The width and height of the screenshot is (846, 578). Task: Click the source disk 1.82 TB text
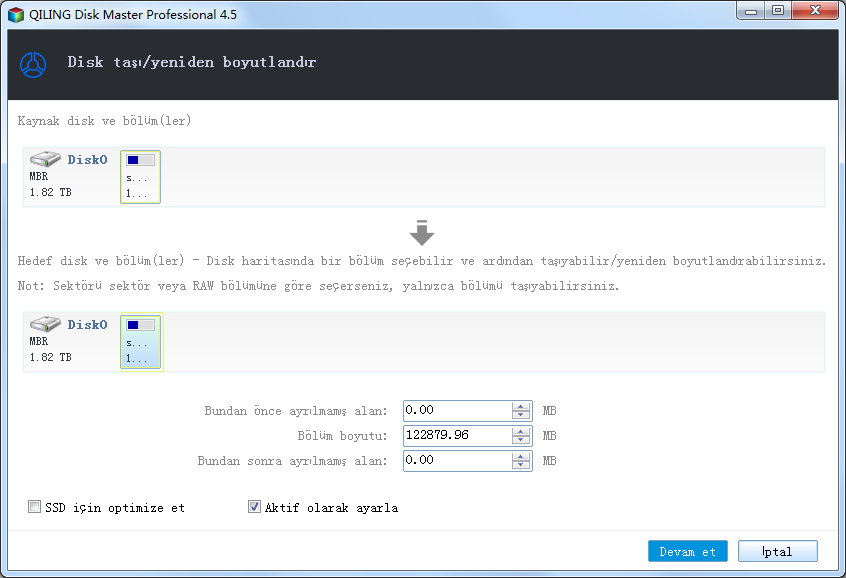(50, 192)
